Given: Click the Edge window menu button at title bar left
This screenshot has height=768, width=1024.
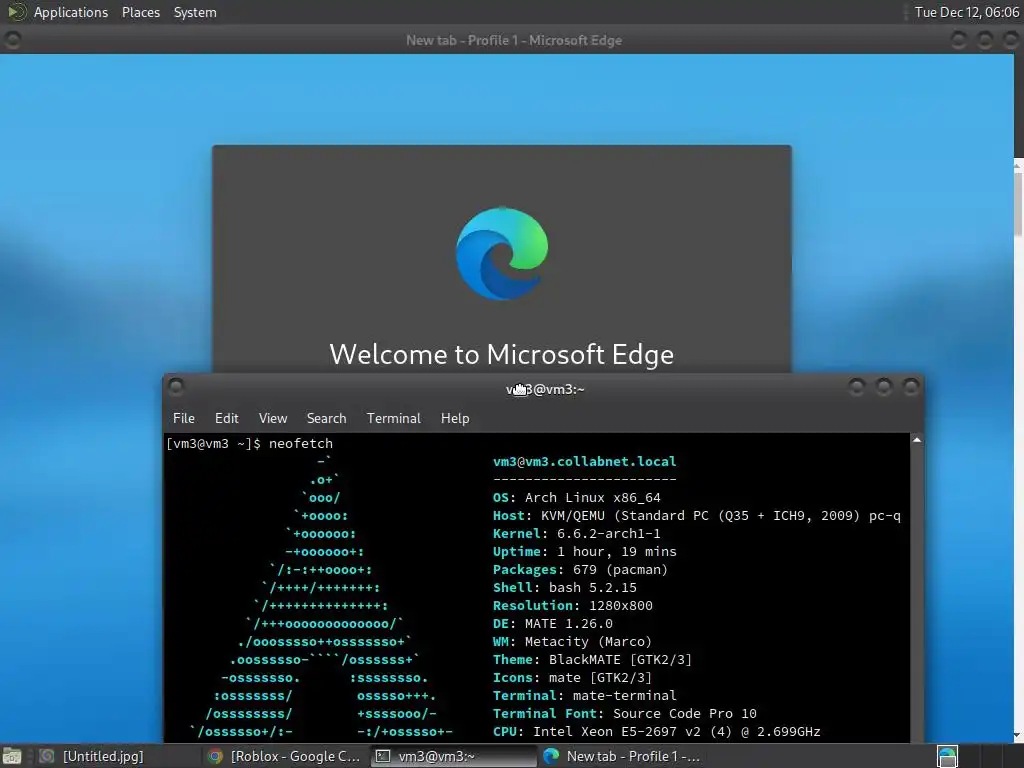Looking at the screenshot, I should [x=12, y=40].
